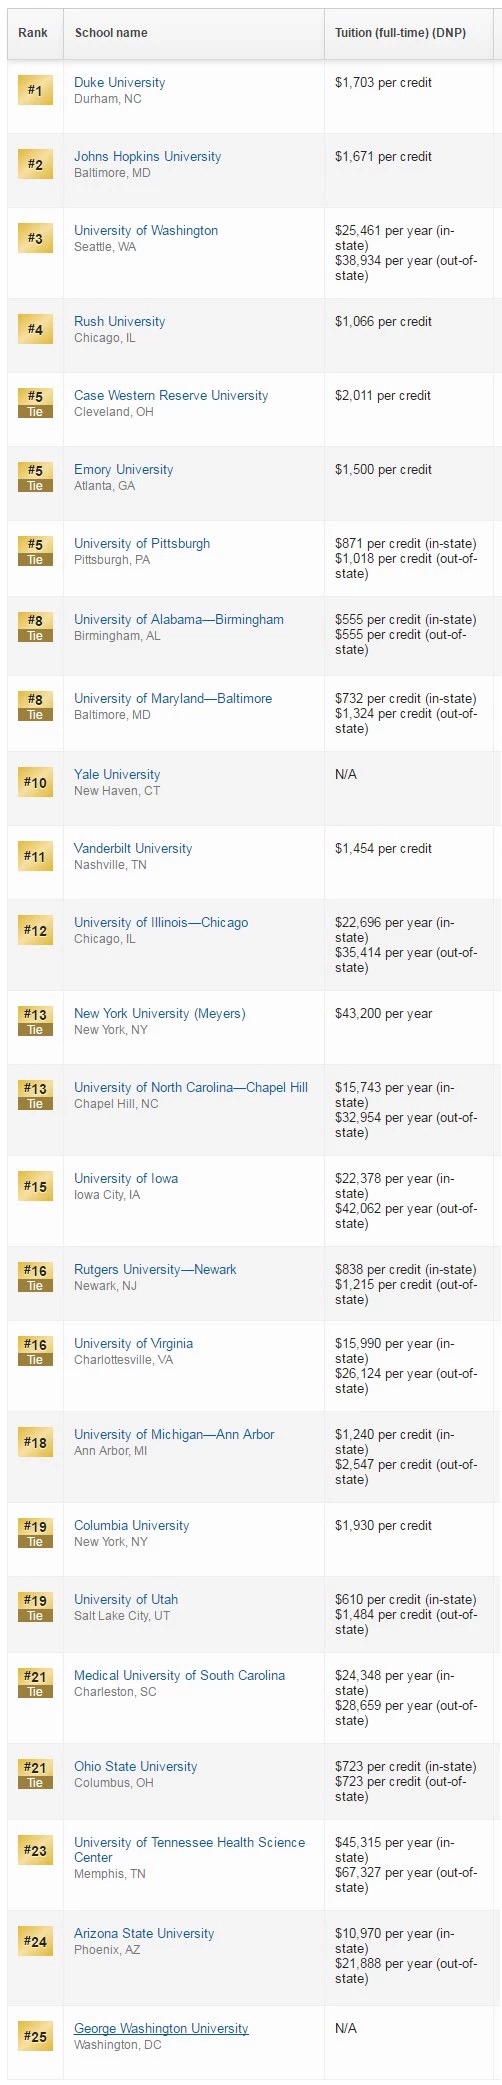This screenshot has width=502, height=2085.
Task: Follow the University of Washington link
Action: click(x=146, y=231)
